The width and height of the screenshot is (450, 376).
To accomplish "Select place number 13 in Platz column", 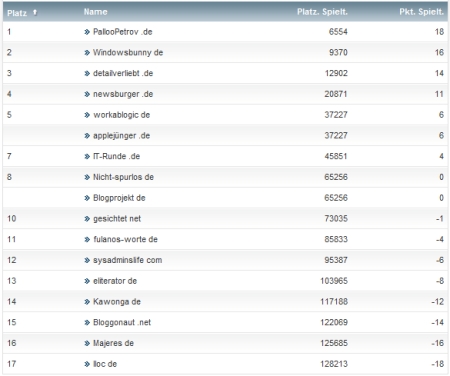I will 12,281.
